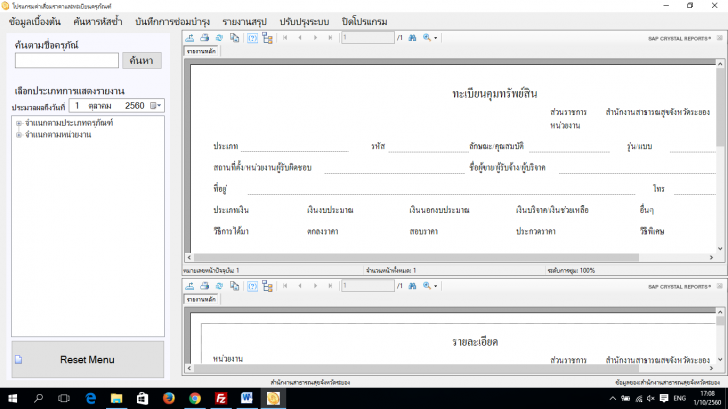Screen dimensions: 728x409
Task: Click bottom viewer vertical scrollbar down arrow
Action: [x=720, y=360]
